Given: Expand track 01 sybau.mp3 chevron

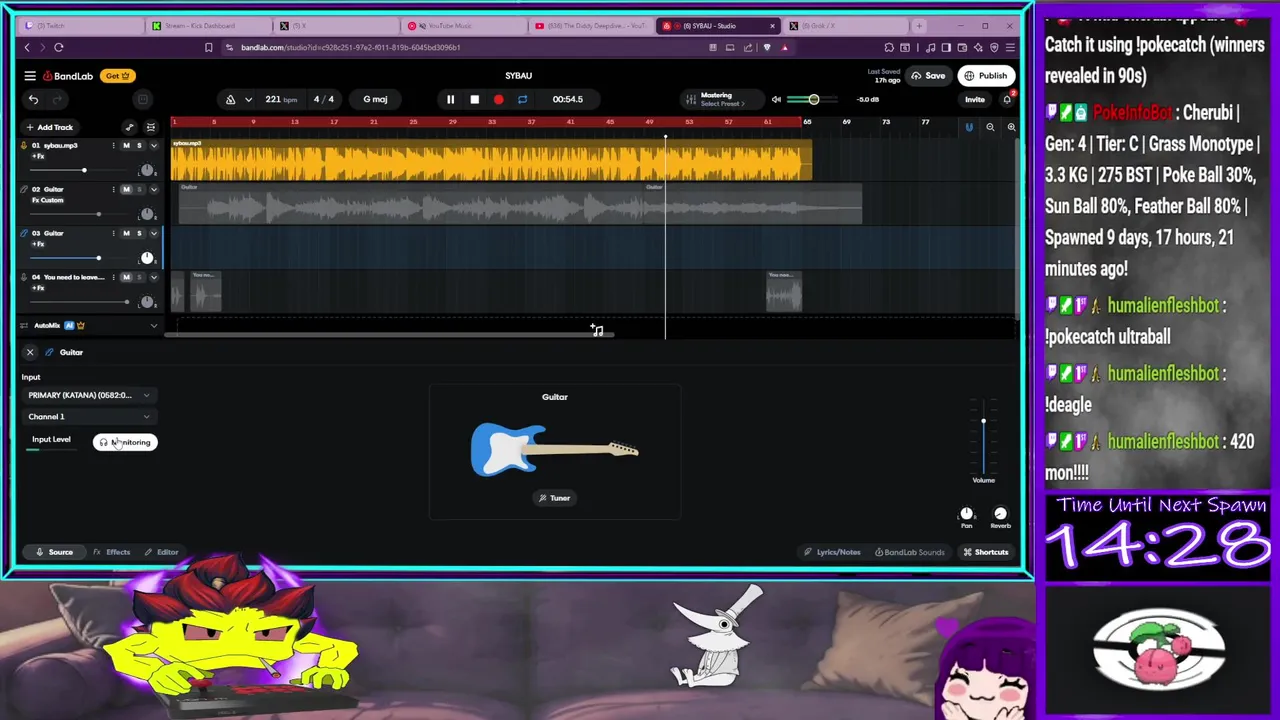Looking at the screenshot, I should tap(153, 146).
